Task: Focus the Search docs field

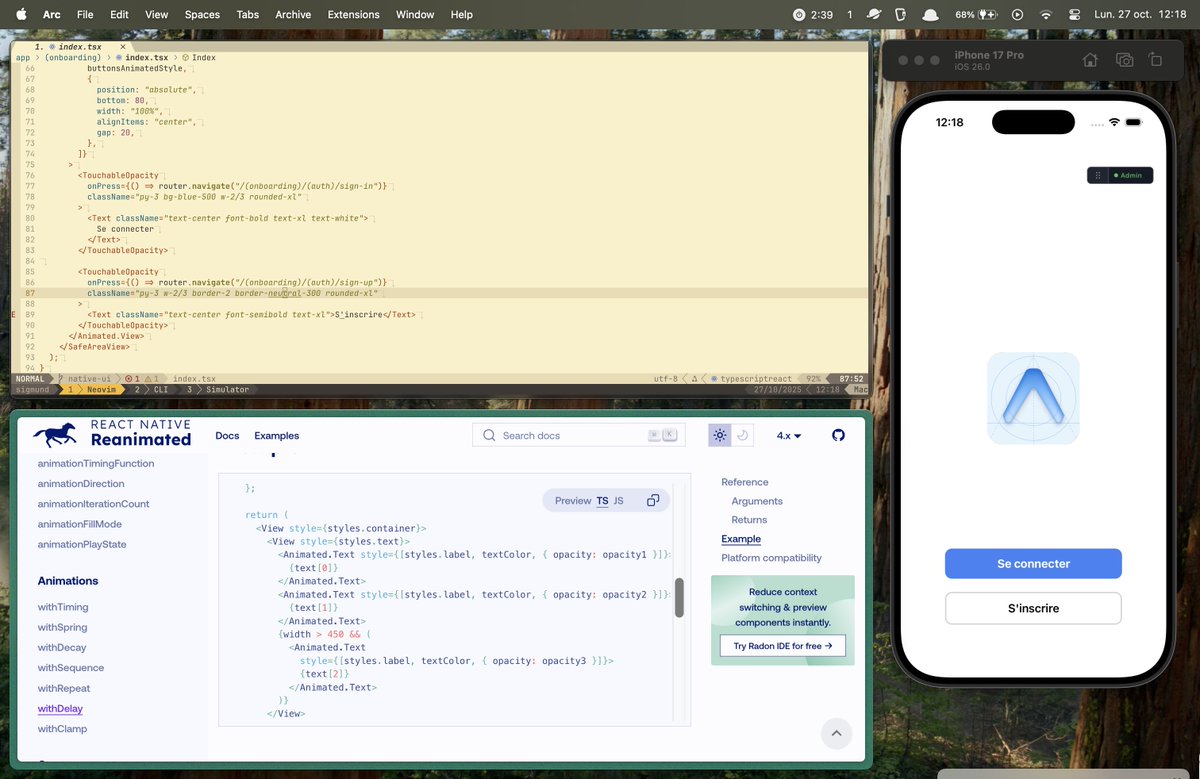Action: tap(578, 435)
